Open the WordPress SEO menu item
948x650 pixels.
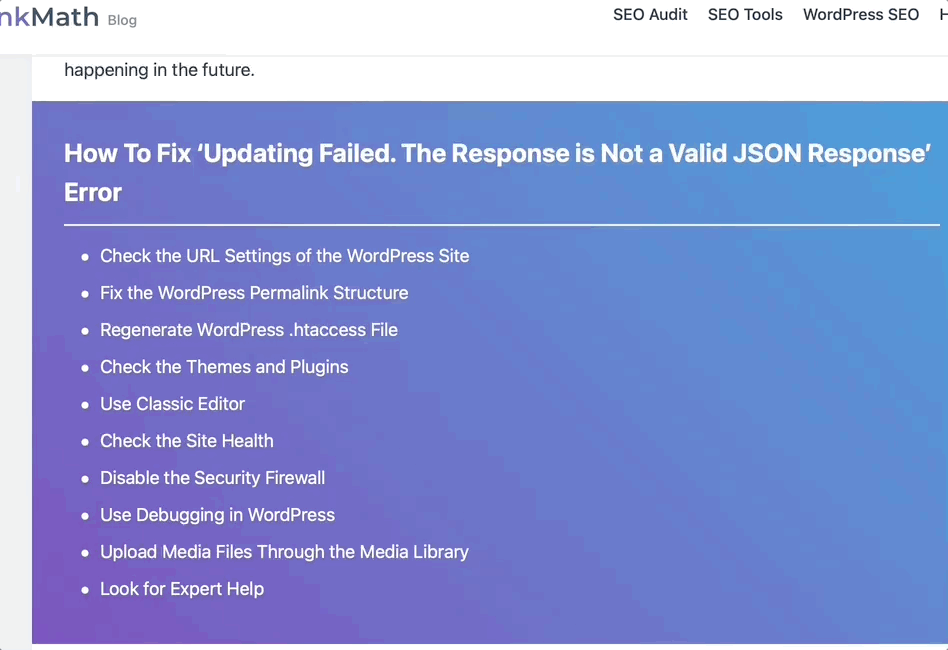coord(861,15)
